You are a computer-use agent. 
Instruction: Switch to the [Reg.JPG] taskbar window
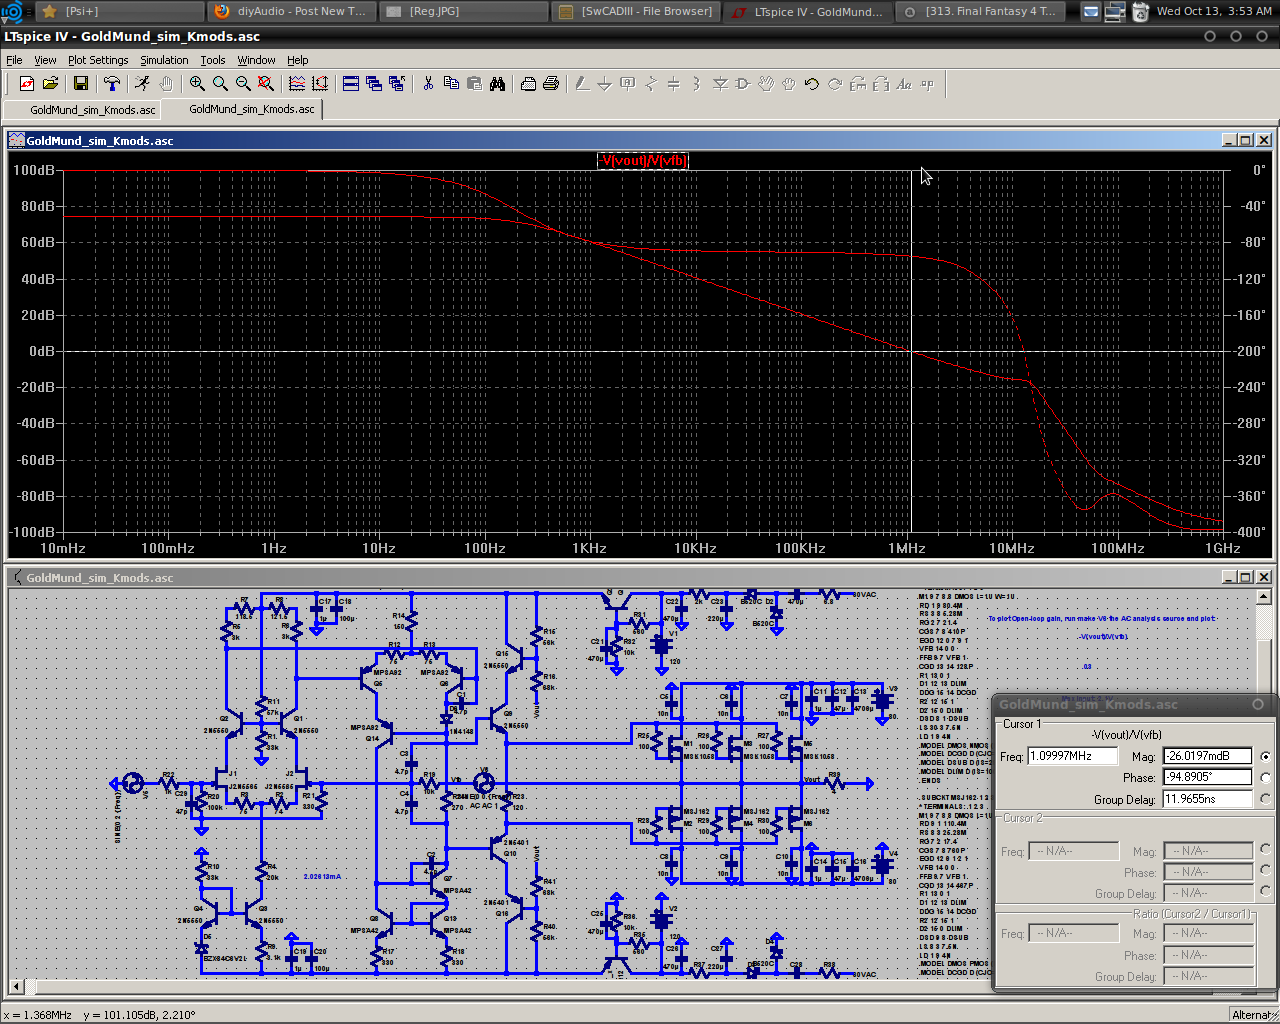pyautogui.click(x=463, y=11)
